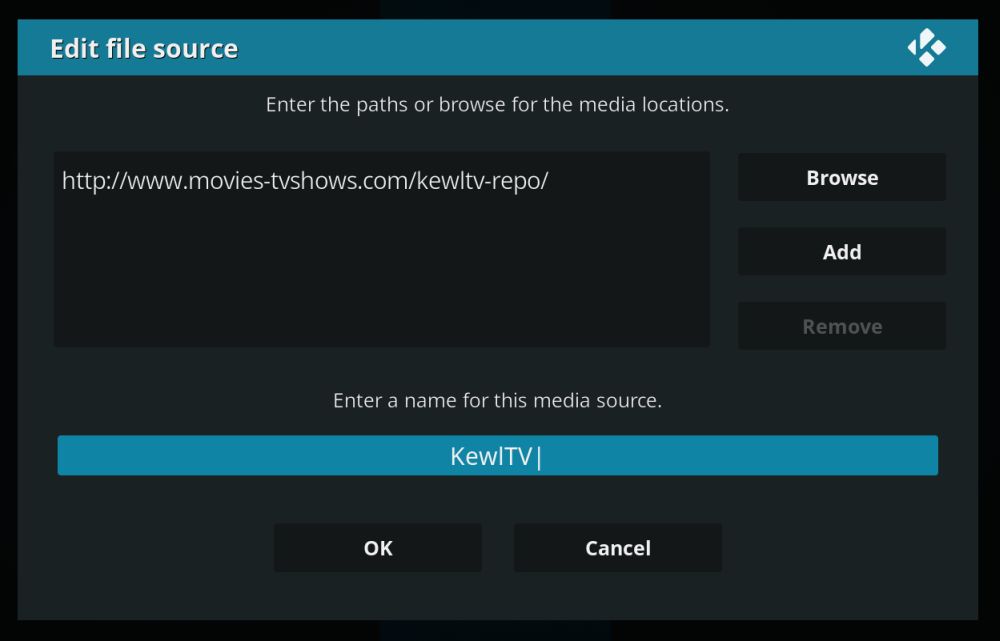
Task: Click the greyed-out Remove button
Action: point(842,326)
